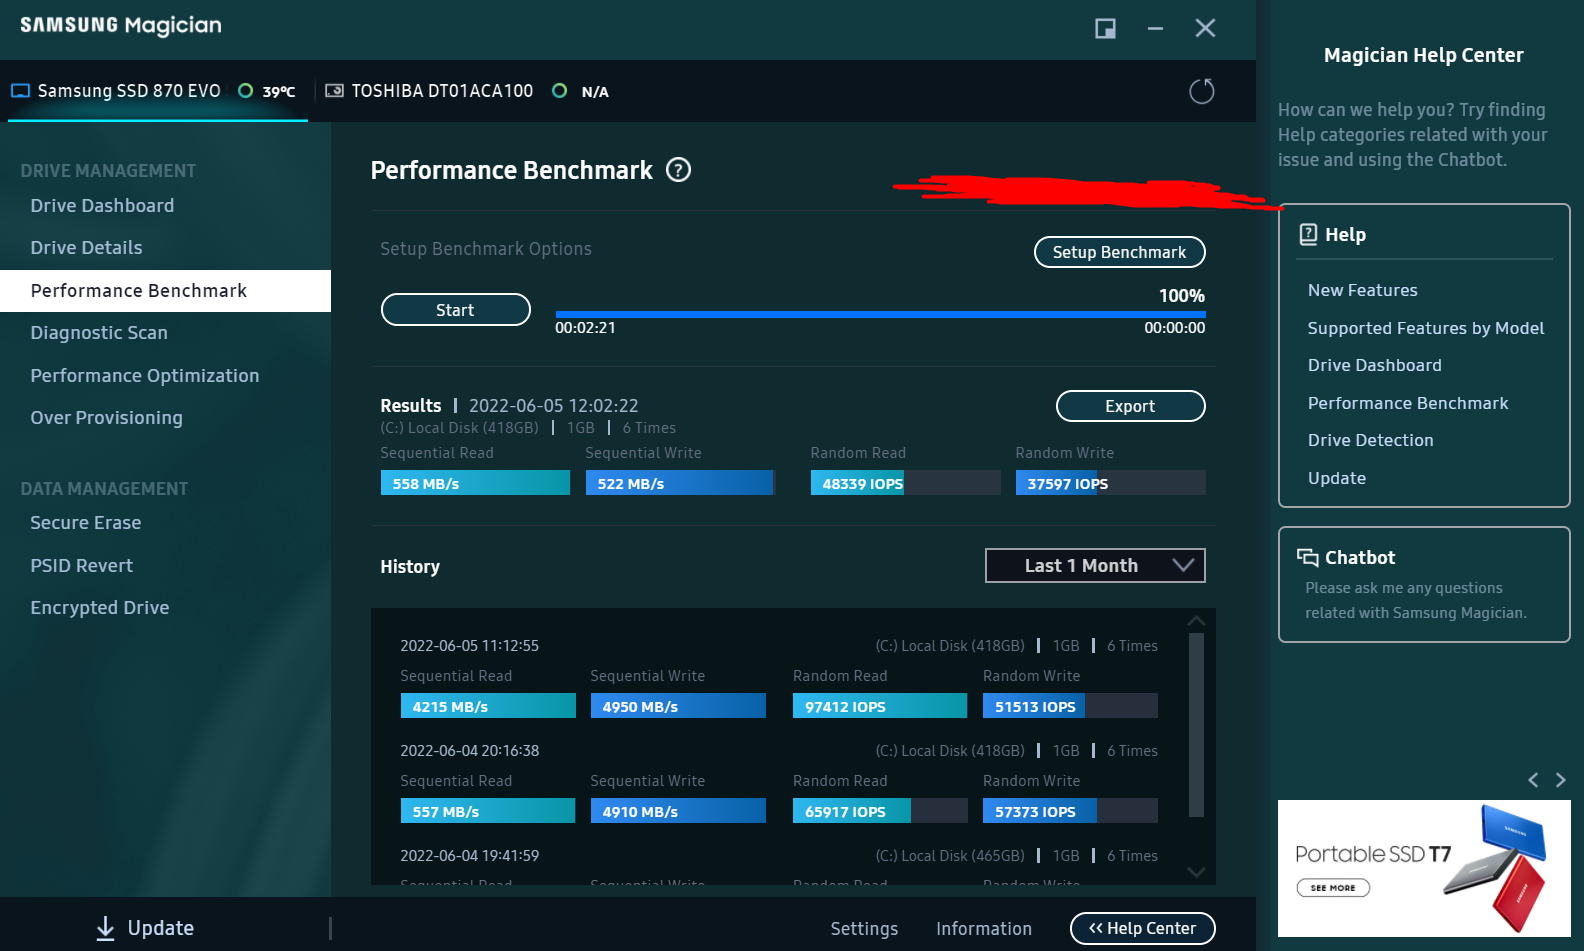The image size is (1584, 951).
Task: Click the benchmark progress bar
Action: [x=880, y=314]
